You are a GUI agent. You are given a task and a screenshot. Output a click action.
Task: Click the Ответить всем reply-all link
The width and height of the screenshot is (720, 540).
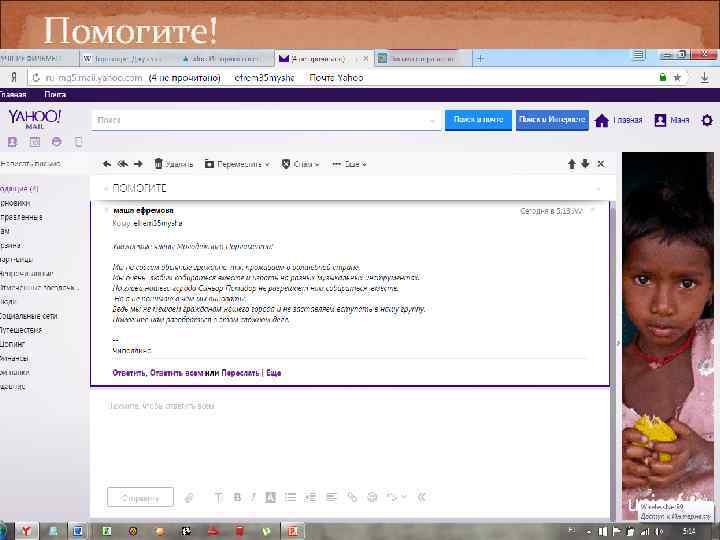click(177, 373)
